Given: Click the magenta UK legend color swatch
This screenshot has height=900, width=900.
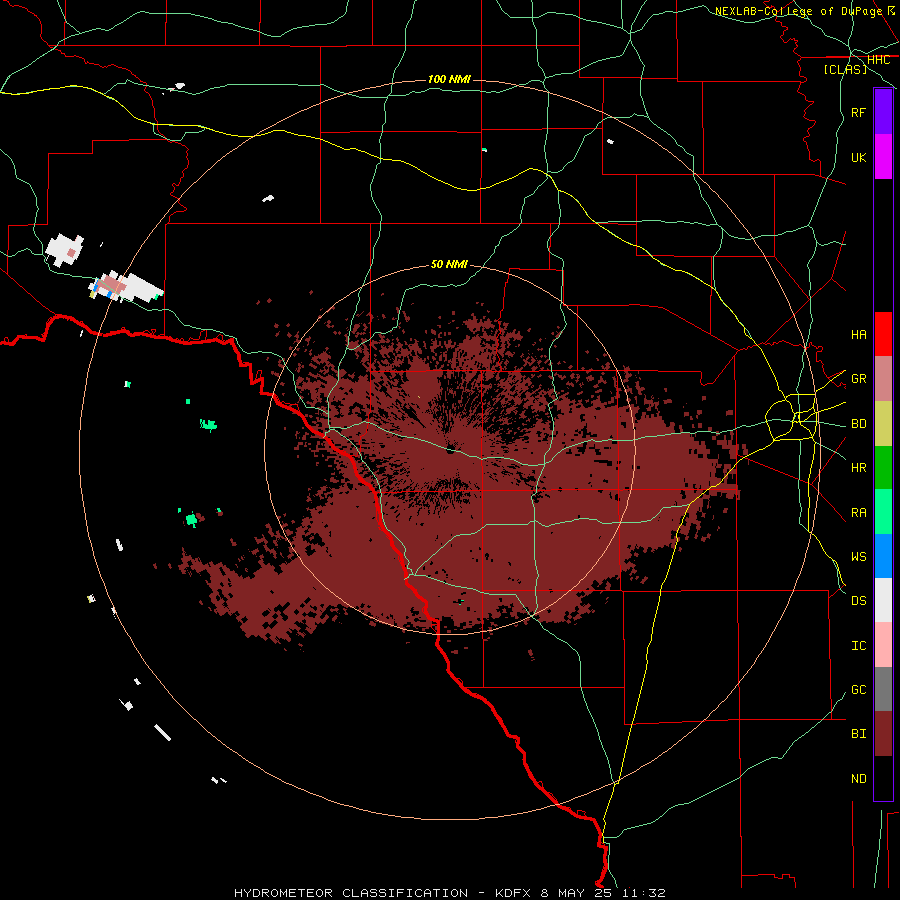Looking at the screenshot, I should (883, 157).
